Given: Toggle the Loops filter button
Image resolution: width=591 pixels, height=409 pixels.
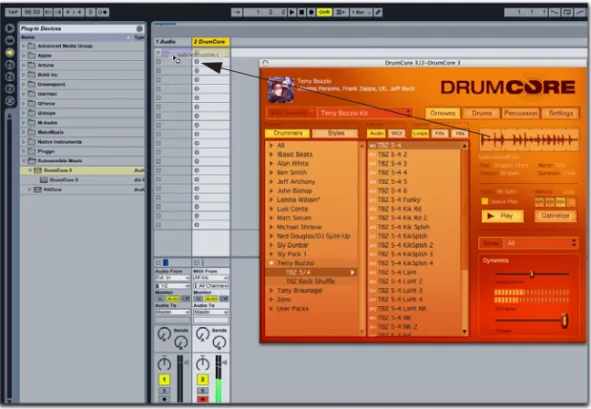Looking at the screenshot, I should pos(420,133).
